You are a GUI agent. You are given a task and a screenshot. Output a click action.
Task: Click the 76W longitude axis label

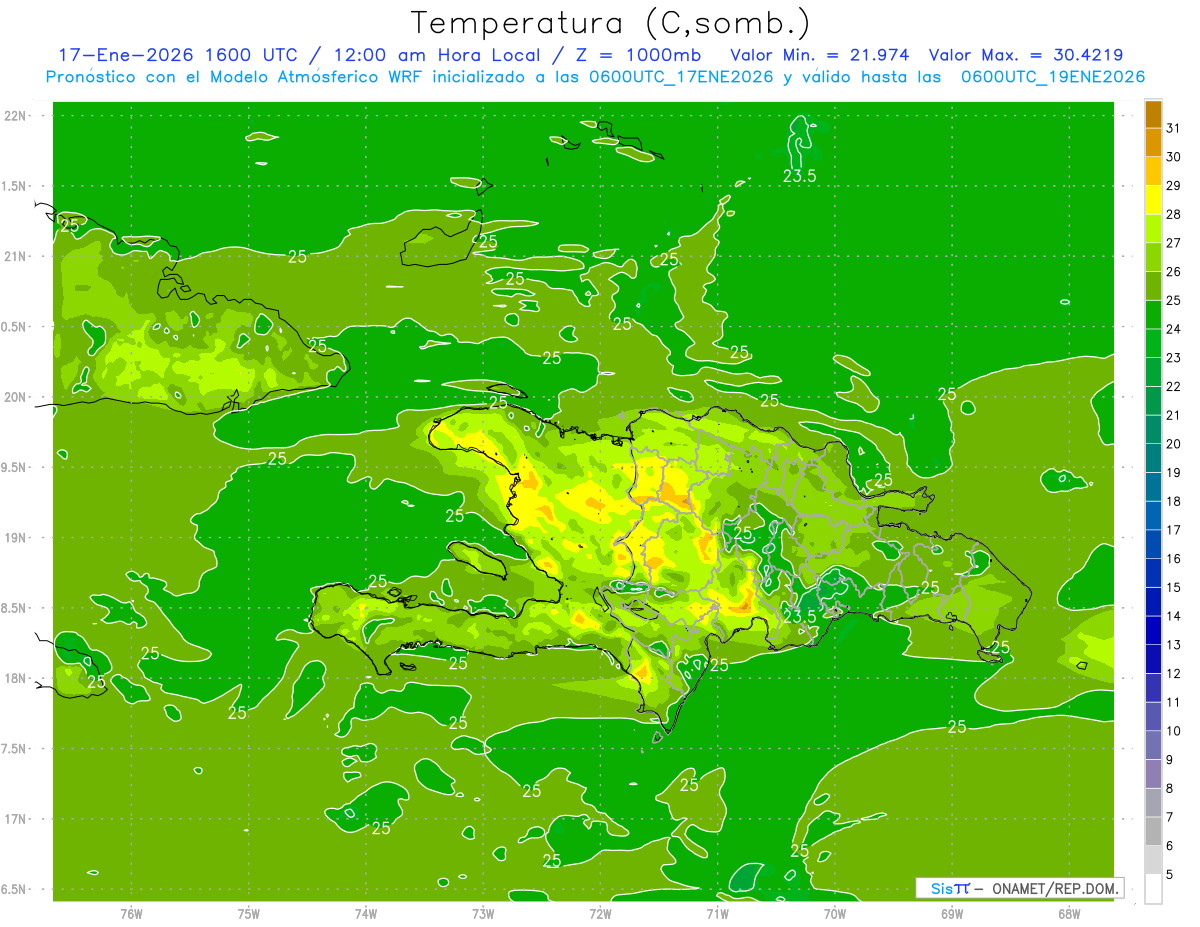(x=132, y=914)
